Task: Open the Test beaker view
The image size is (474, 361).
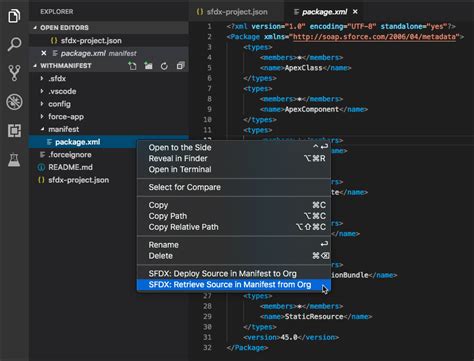Action: coord(14,160)
